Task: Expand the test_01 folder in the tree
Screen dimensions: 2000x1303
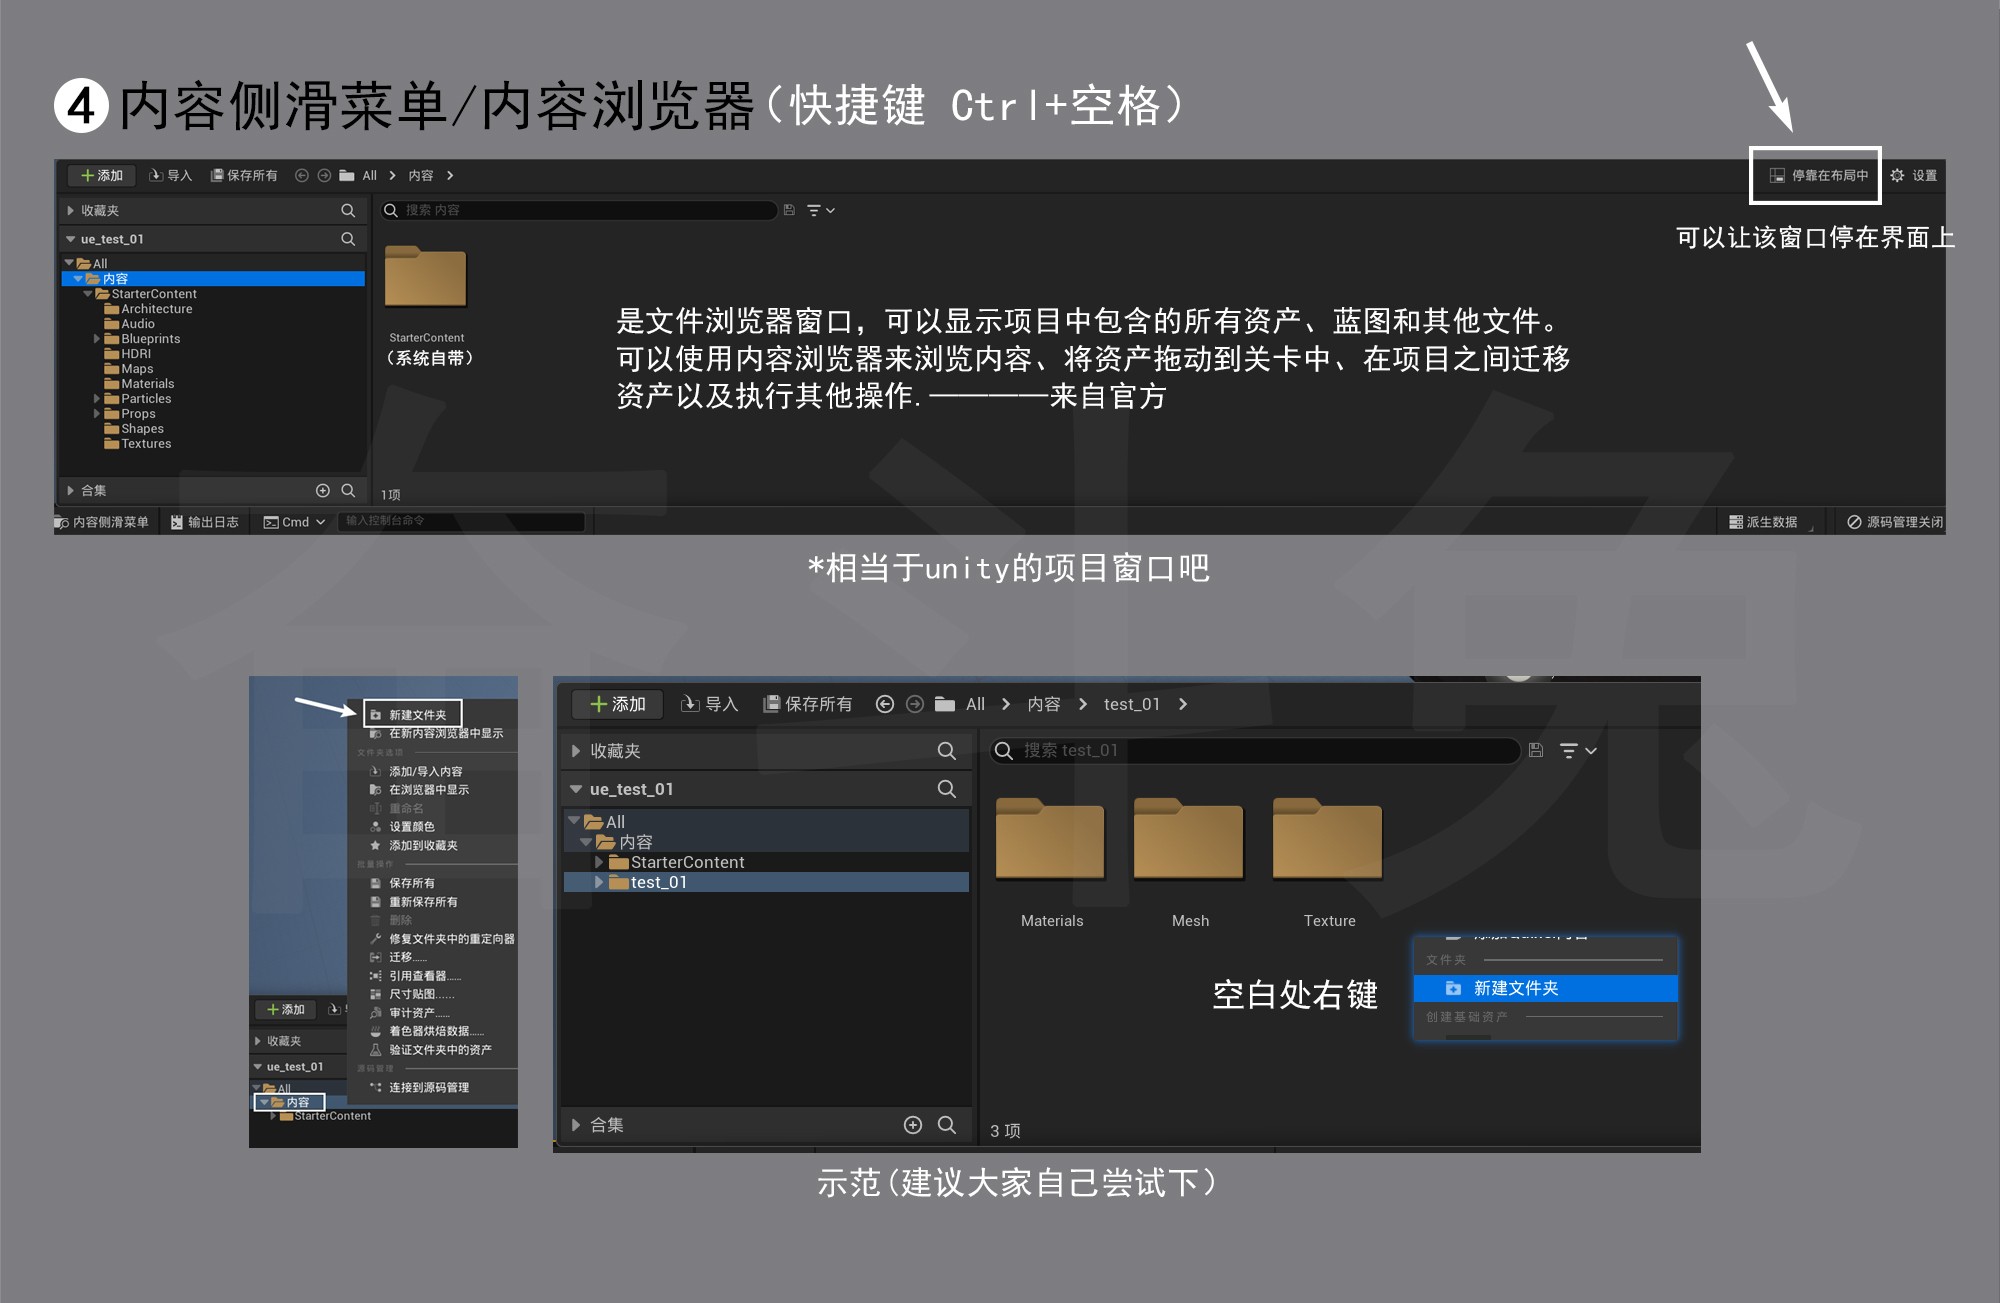Action: (x=599, y=882)
